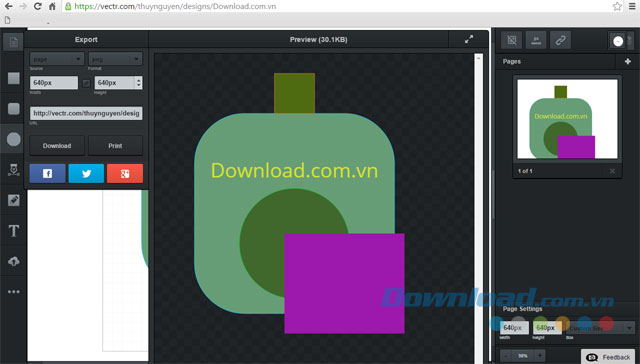Click the shareable URL field
The width and height of the screenshot is (640, 364).
click(x=86, y=113)
